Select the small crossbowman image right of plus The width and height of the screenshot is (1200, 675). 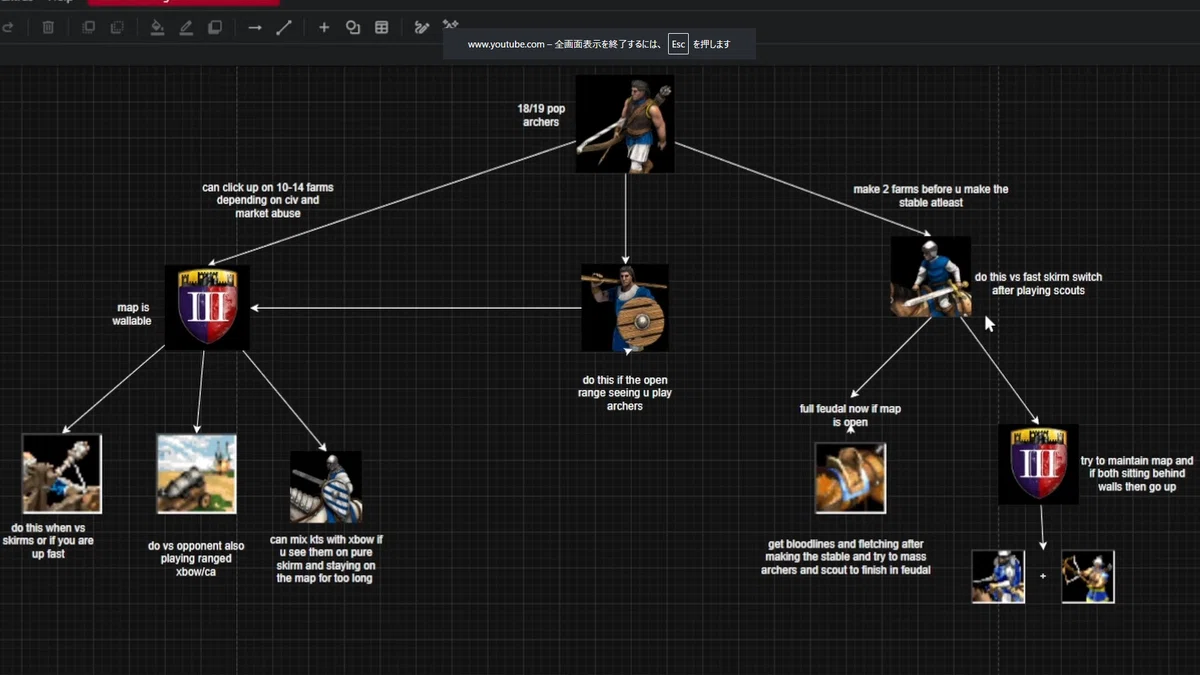pos(1088,576)
